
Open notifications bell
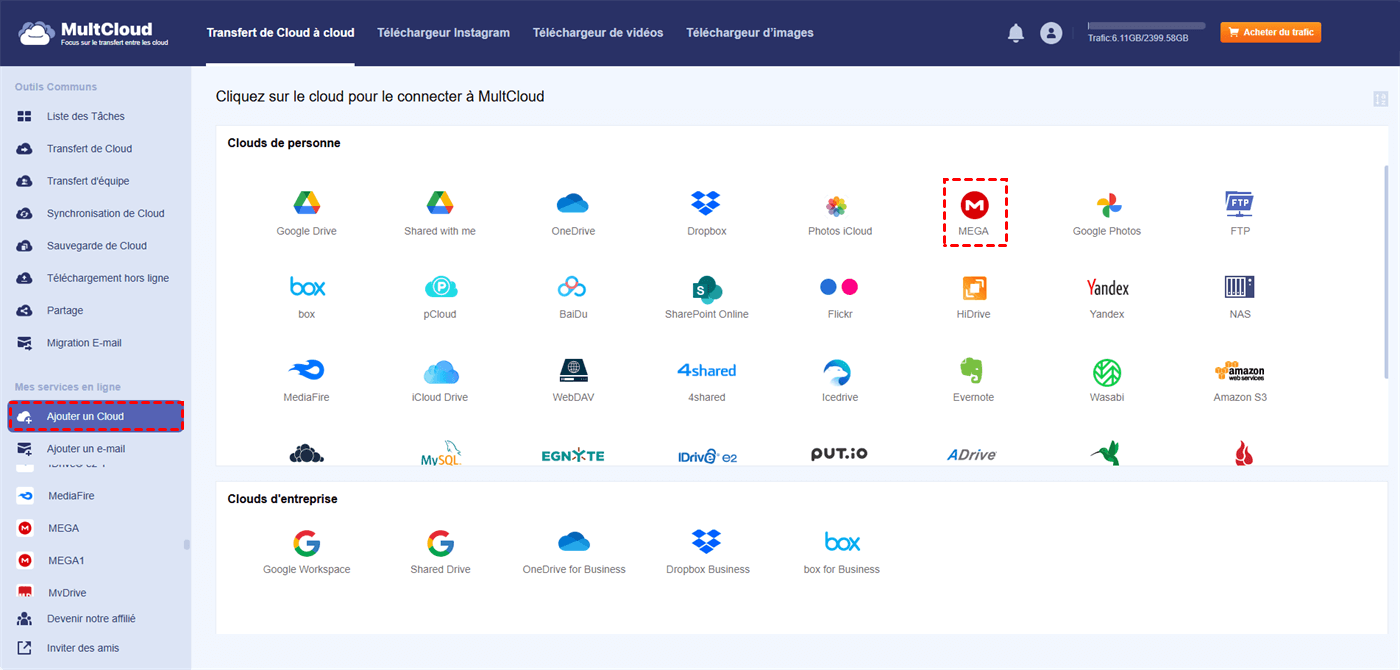(x=1016, y=33)
